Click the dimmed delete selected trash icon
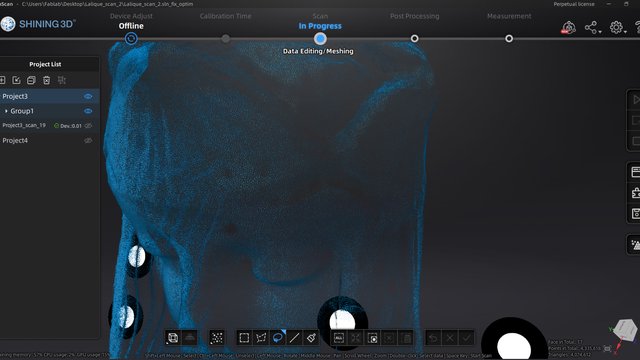Image resolution: width=640 pixels, height=360 pixels. click(x=406, y=338)
